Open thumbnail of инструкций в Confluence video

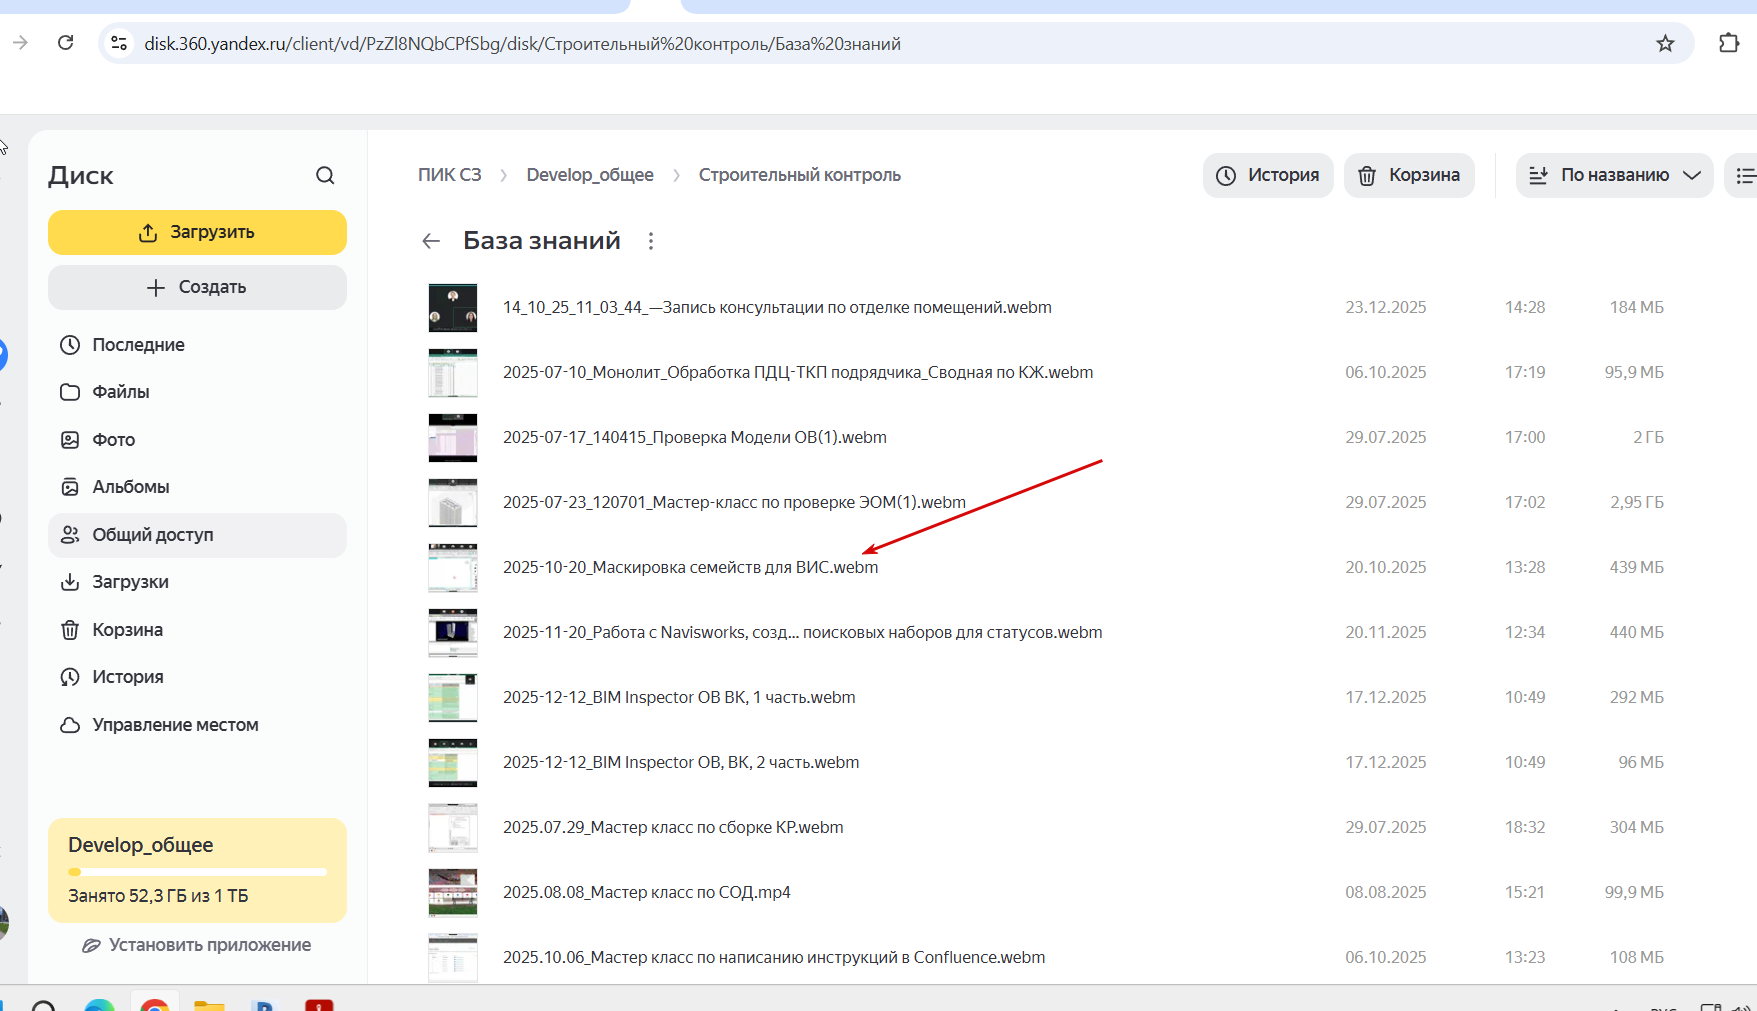coord(453,958)
